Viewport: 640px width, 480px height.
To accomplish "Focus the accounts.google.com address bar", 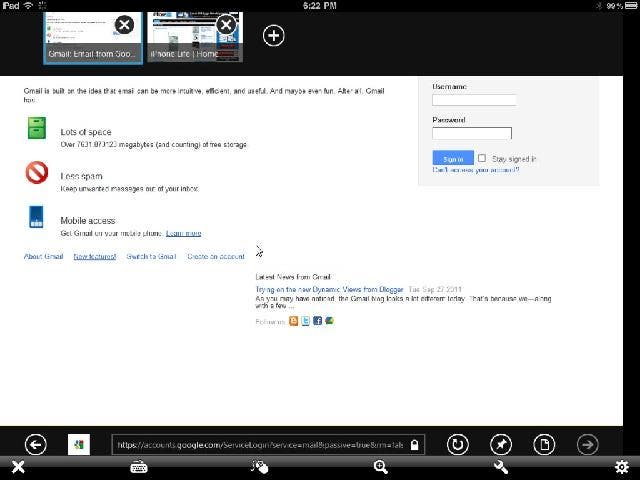I will coord(268,444).
